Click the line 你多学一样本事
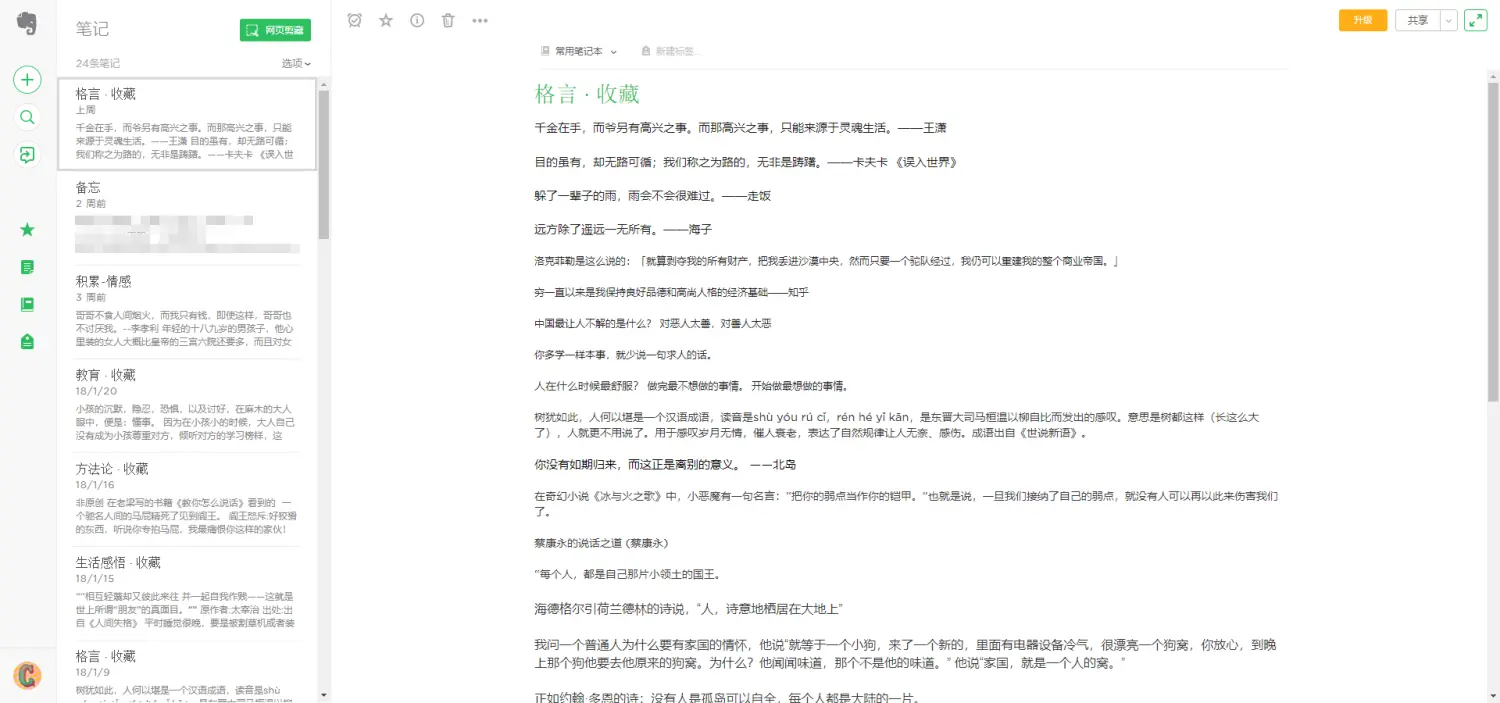 point(623,355)
